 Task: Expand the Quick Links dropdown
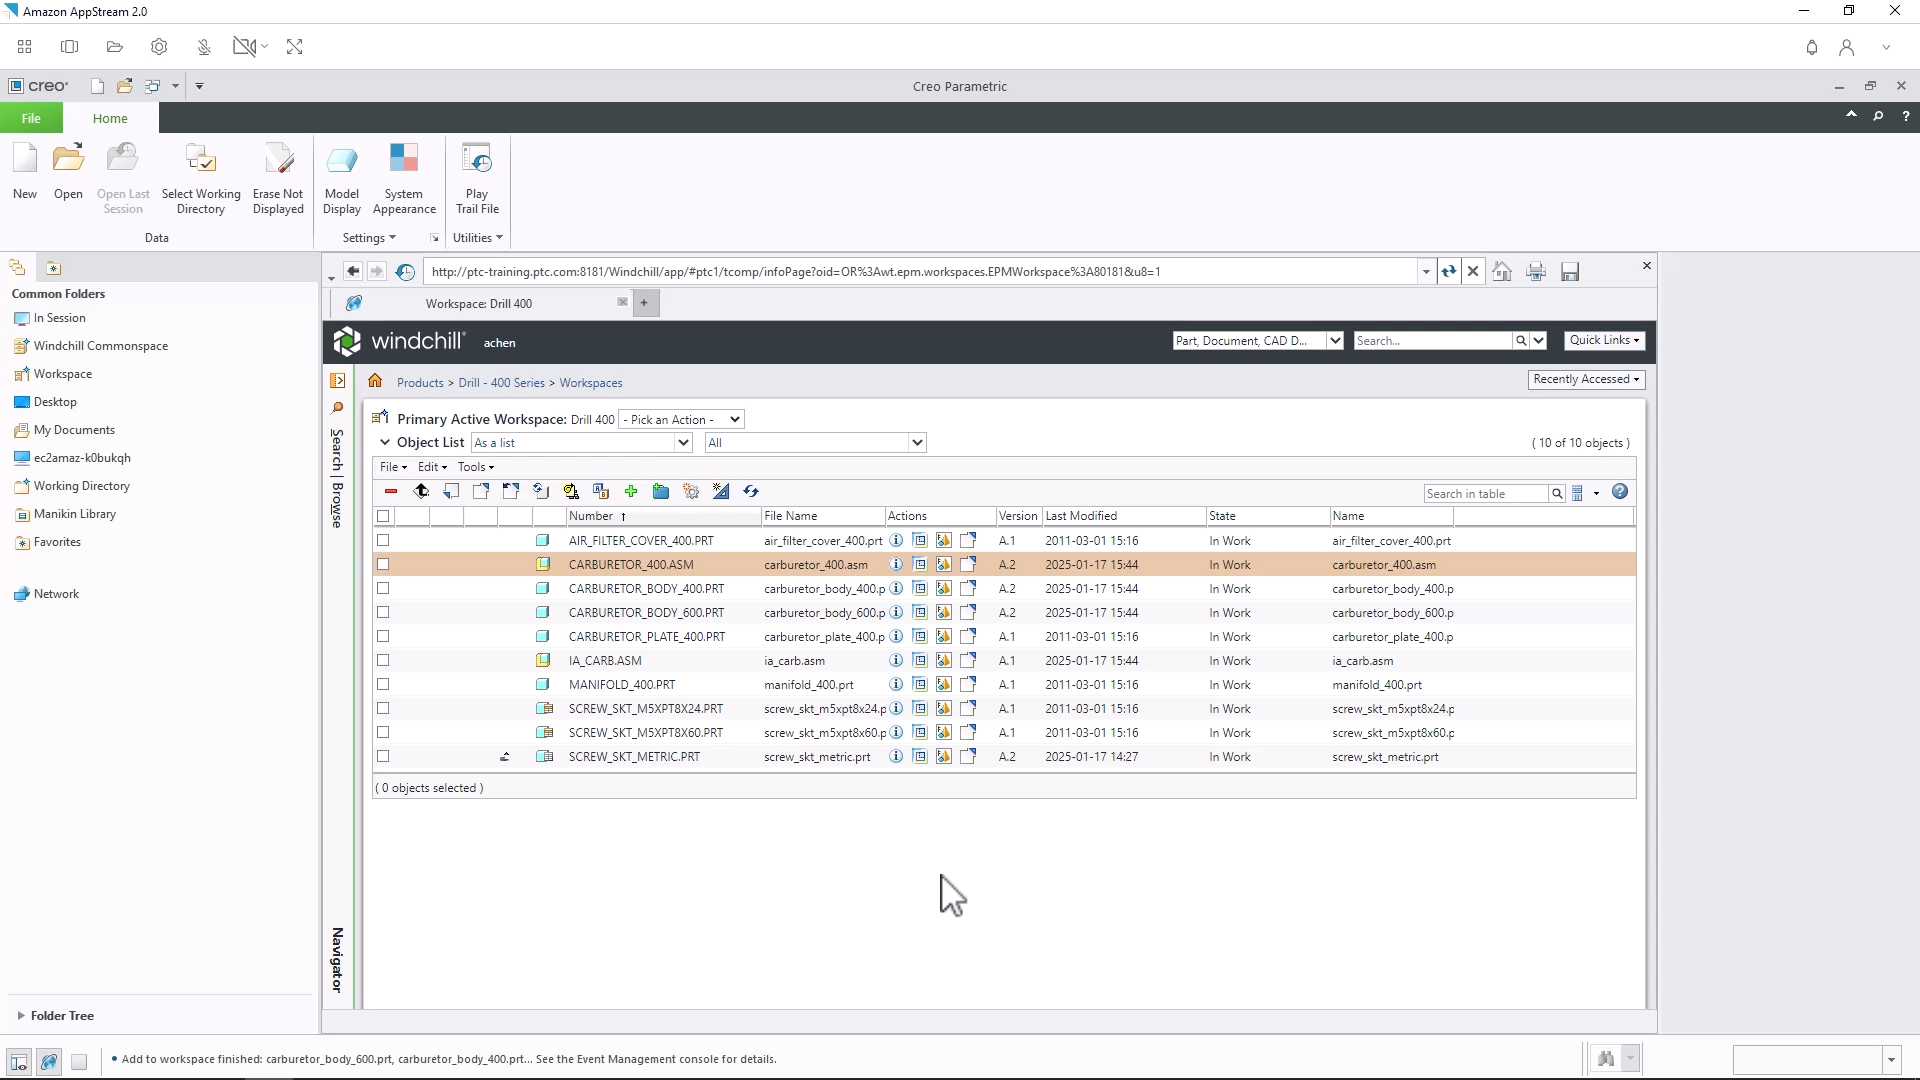(1604, 340)
